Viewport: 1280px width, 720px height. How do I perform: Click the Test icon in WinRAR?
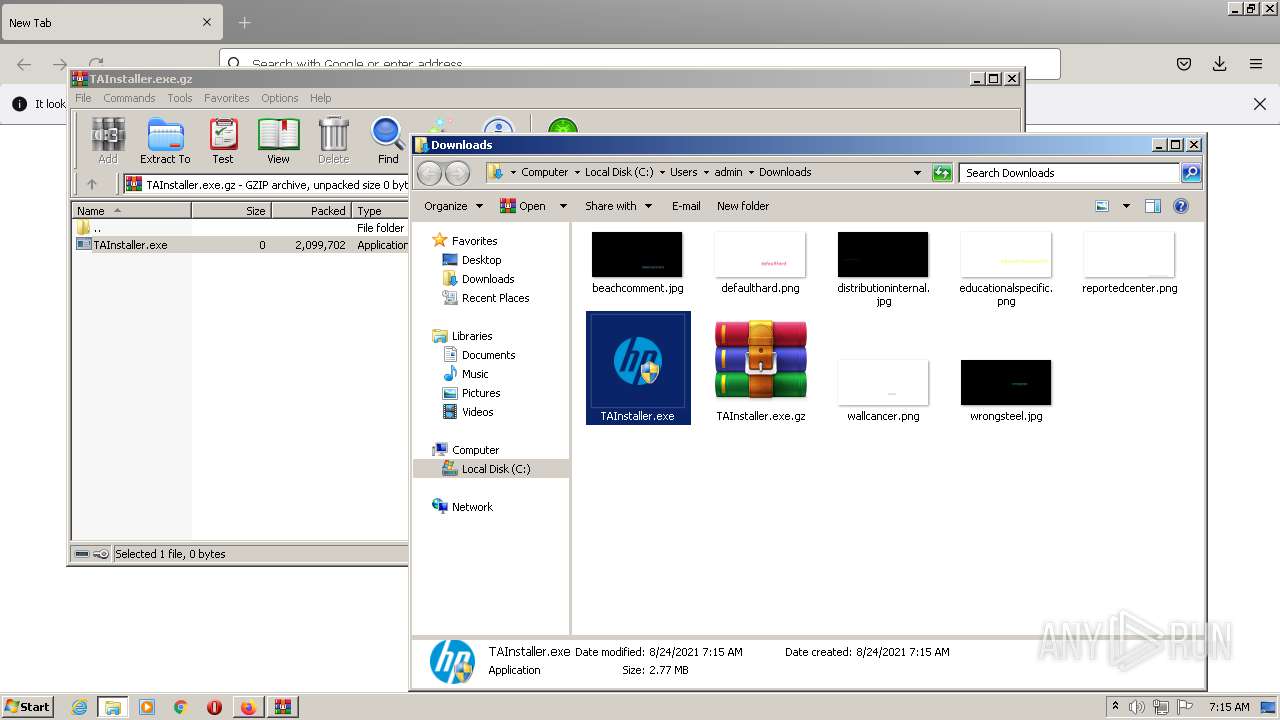point(223,141)
